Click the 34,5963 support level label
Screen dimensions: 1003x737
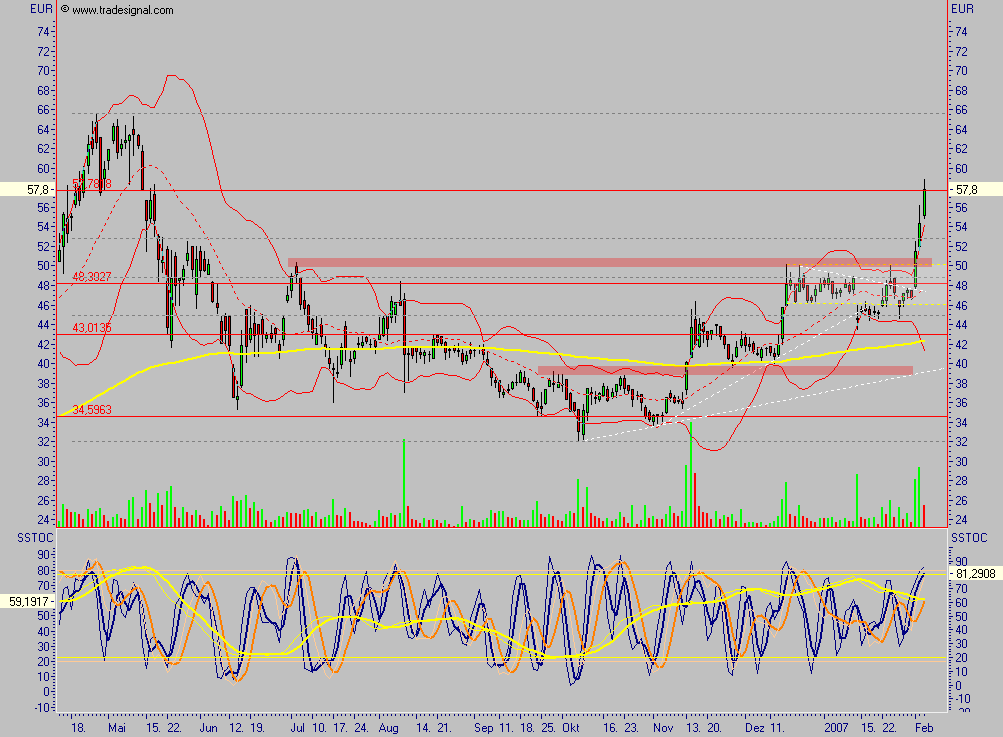click(91, 410)
